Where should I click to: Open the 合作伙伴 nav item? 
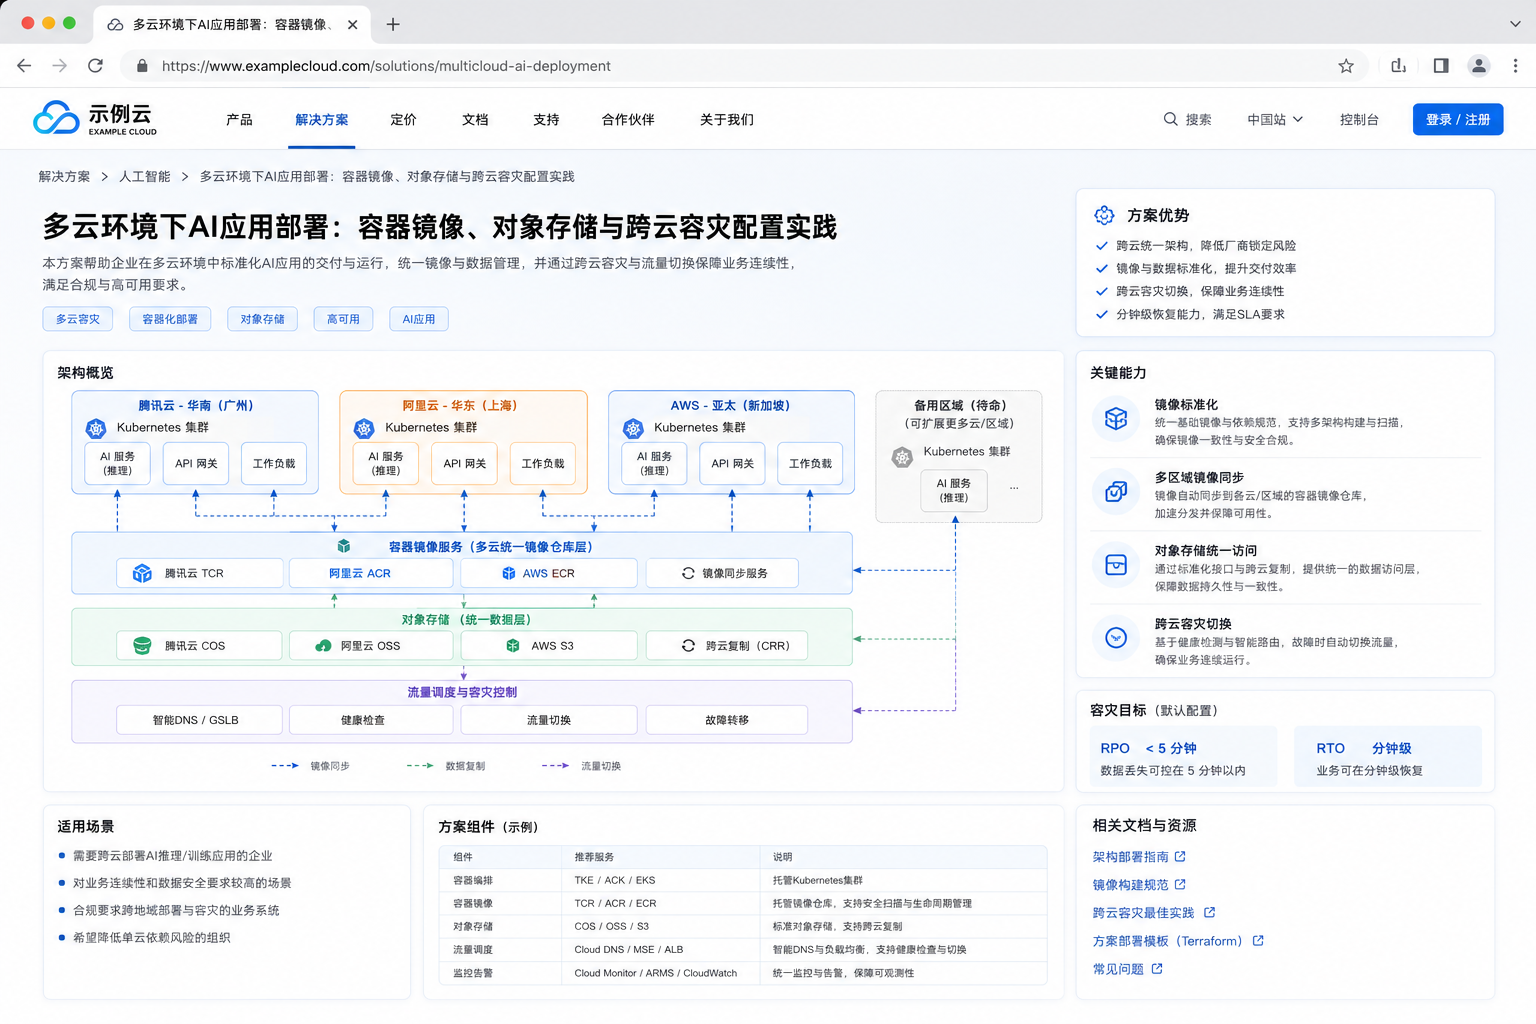628,119
